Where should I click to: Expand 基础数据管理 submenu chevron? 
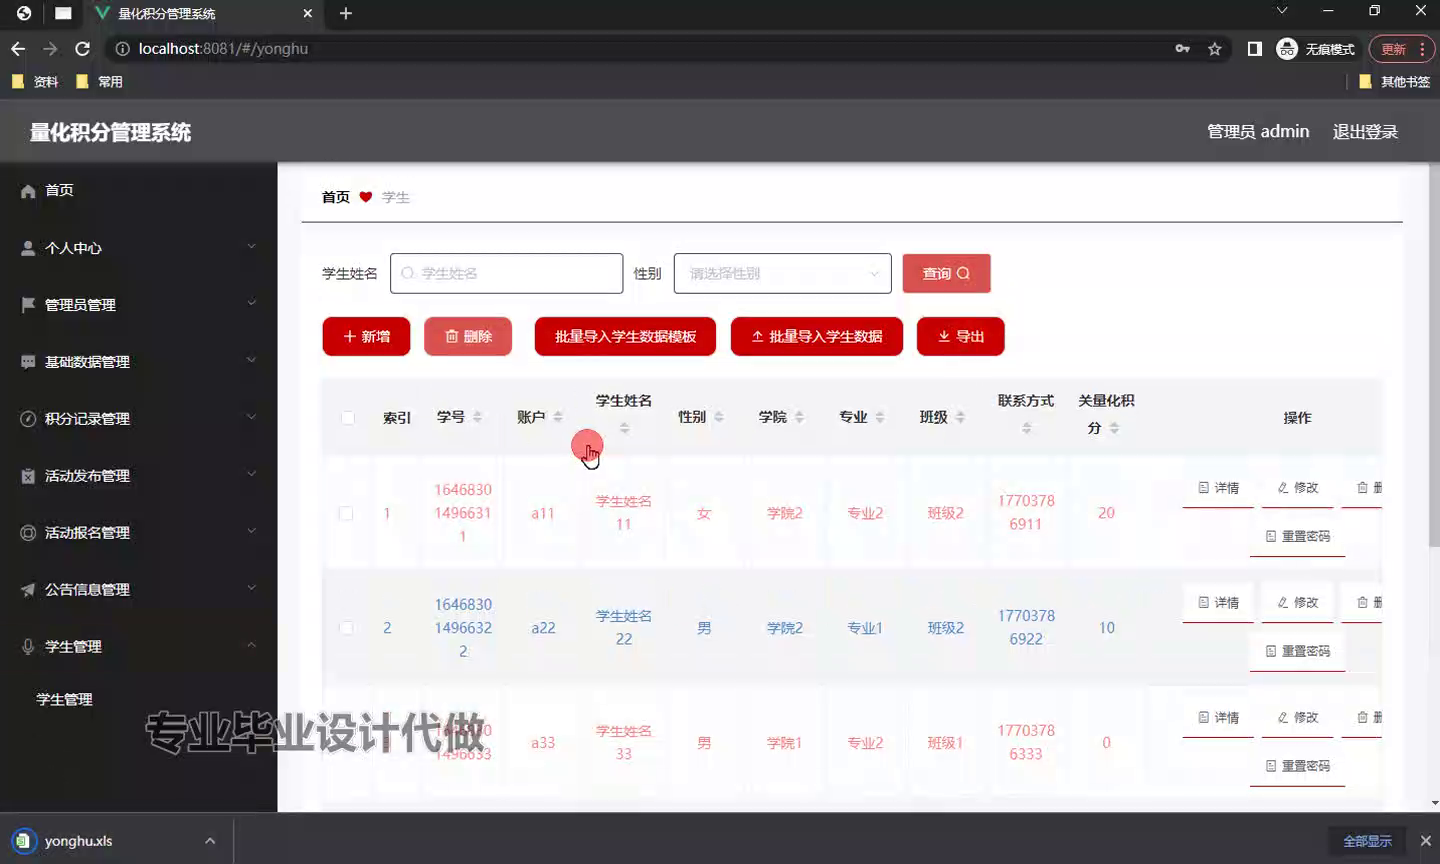point(251,360)
